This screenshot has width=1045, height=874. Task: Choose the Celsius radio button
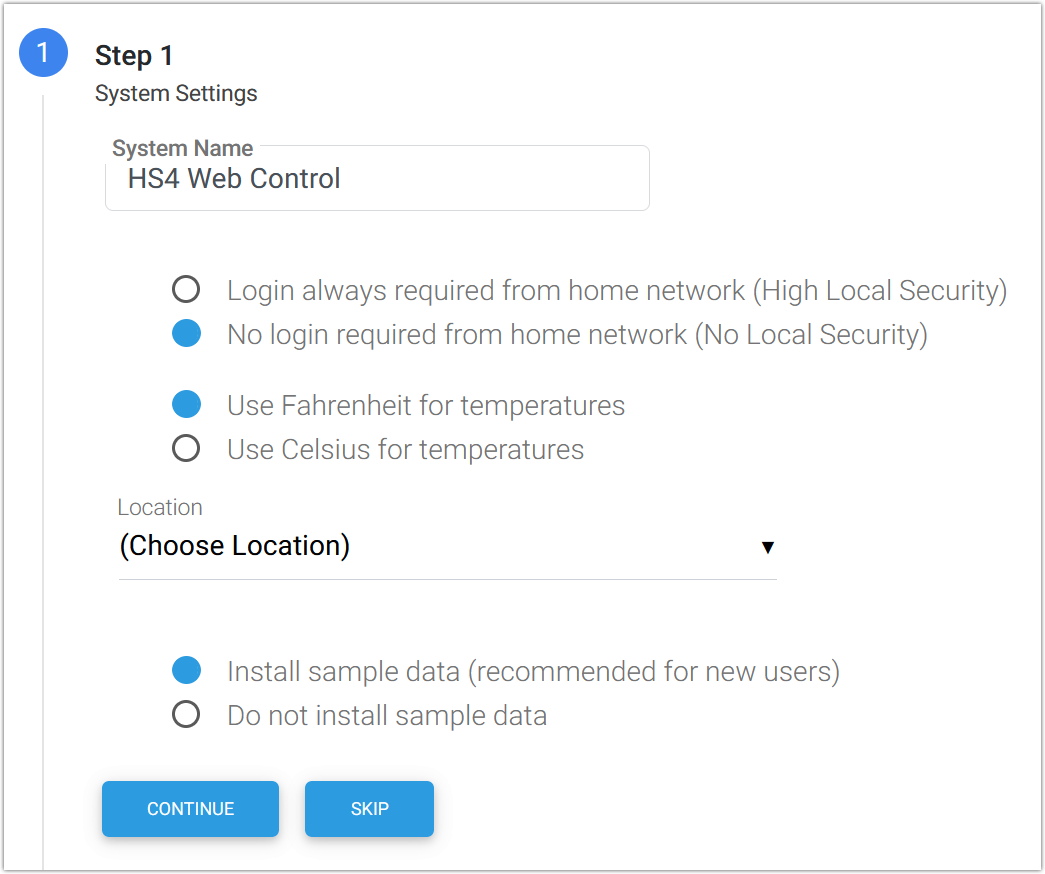tap(186, 449)
